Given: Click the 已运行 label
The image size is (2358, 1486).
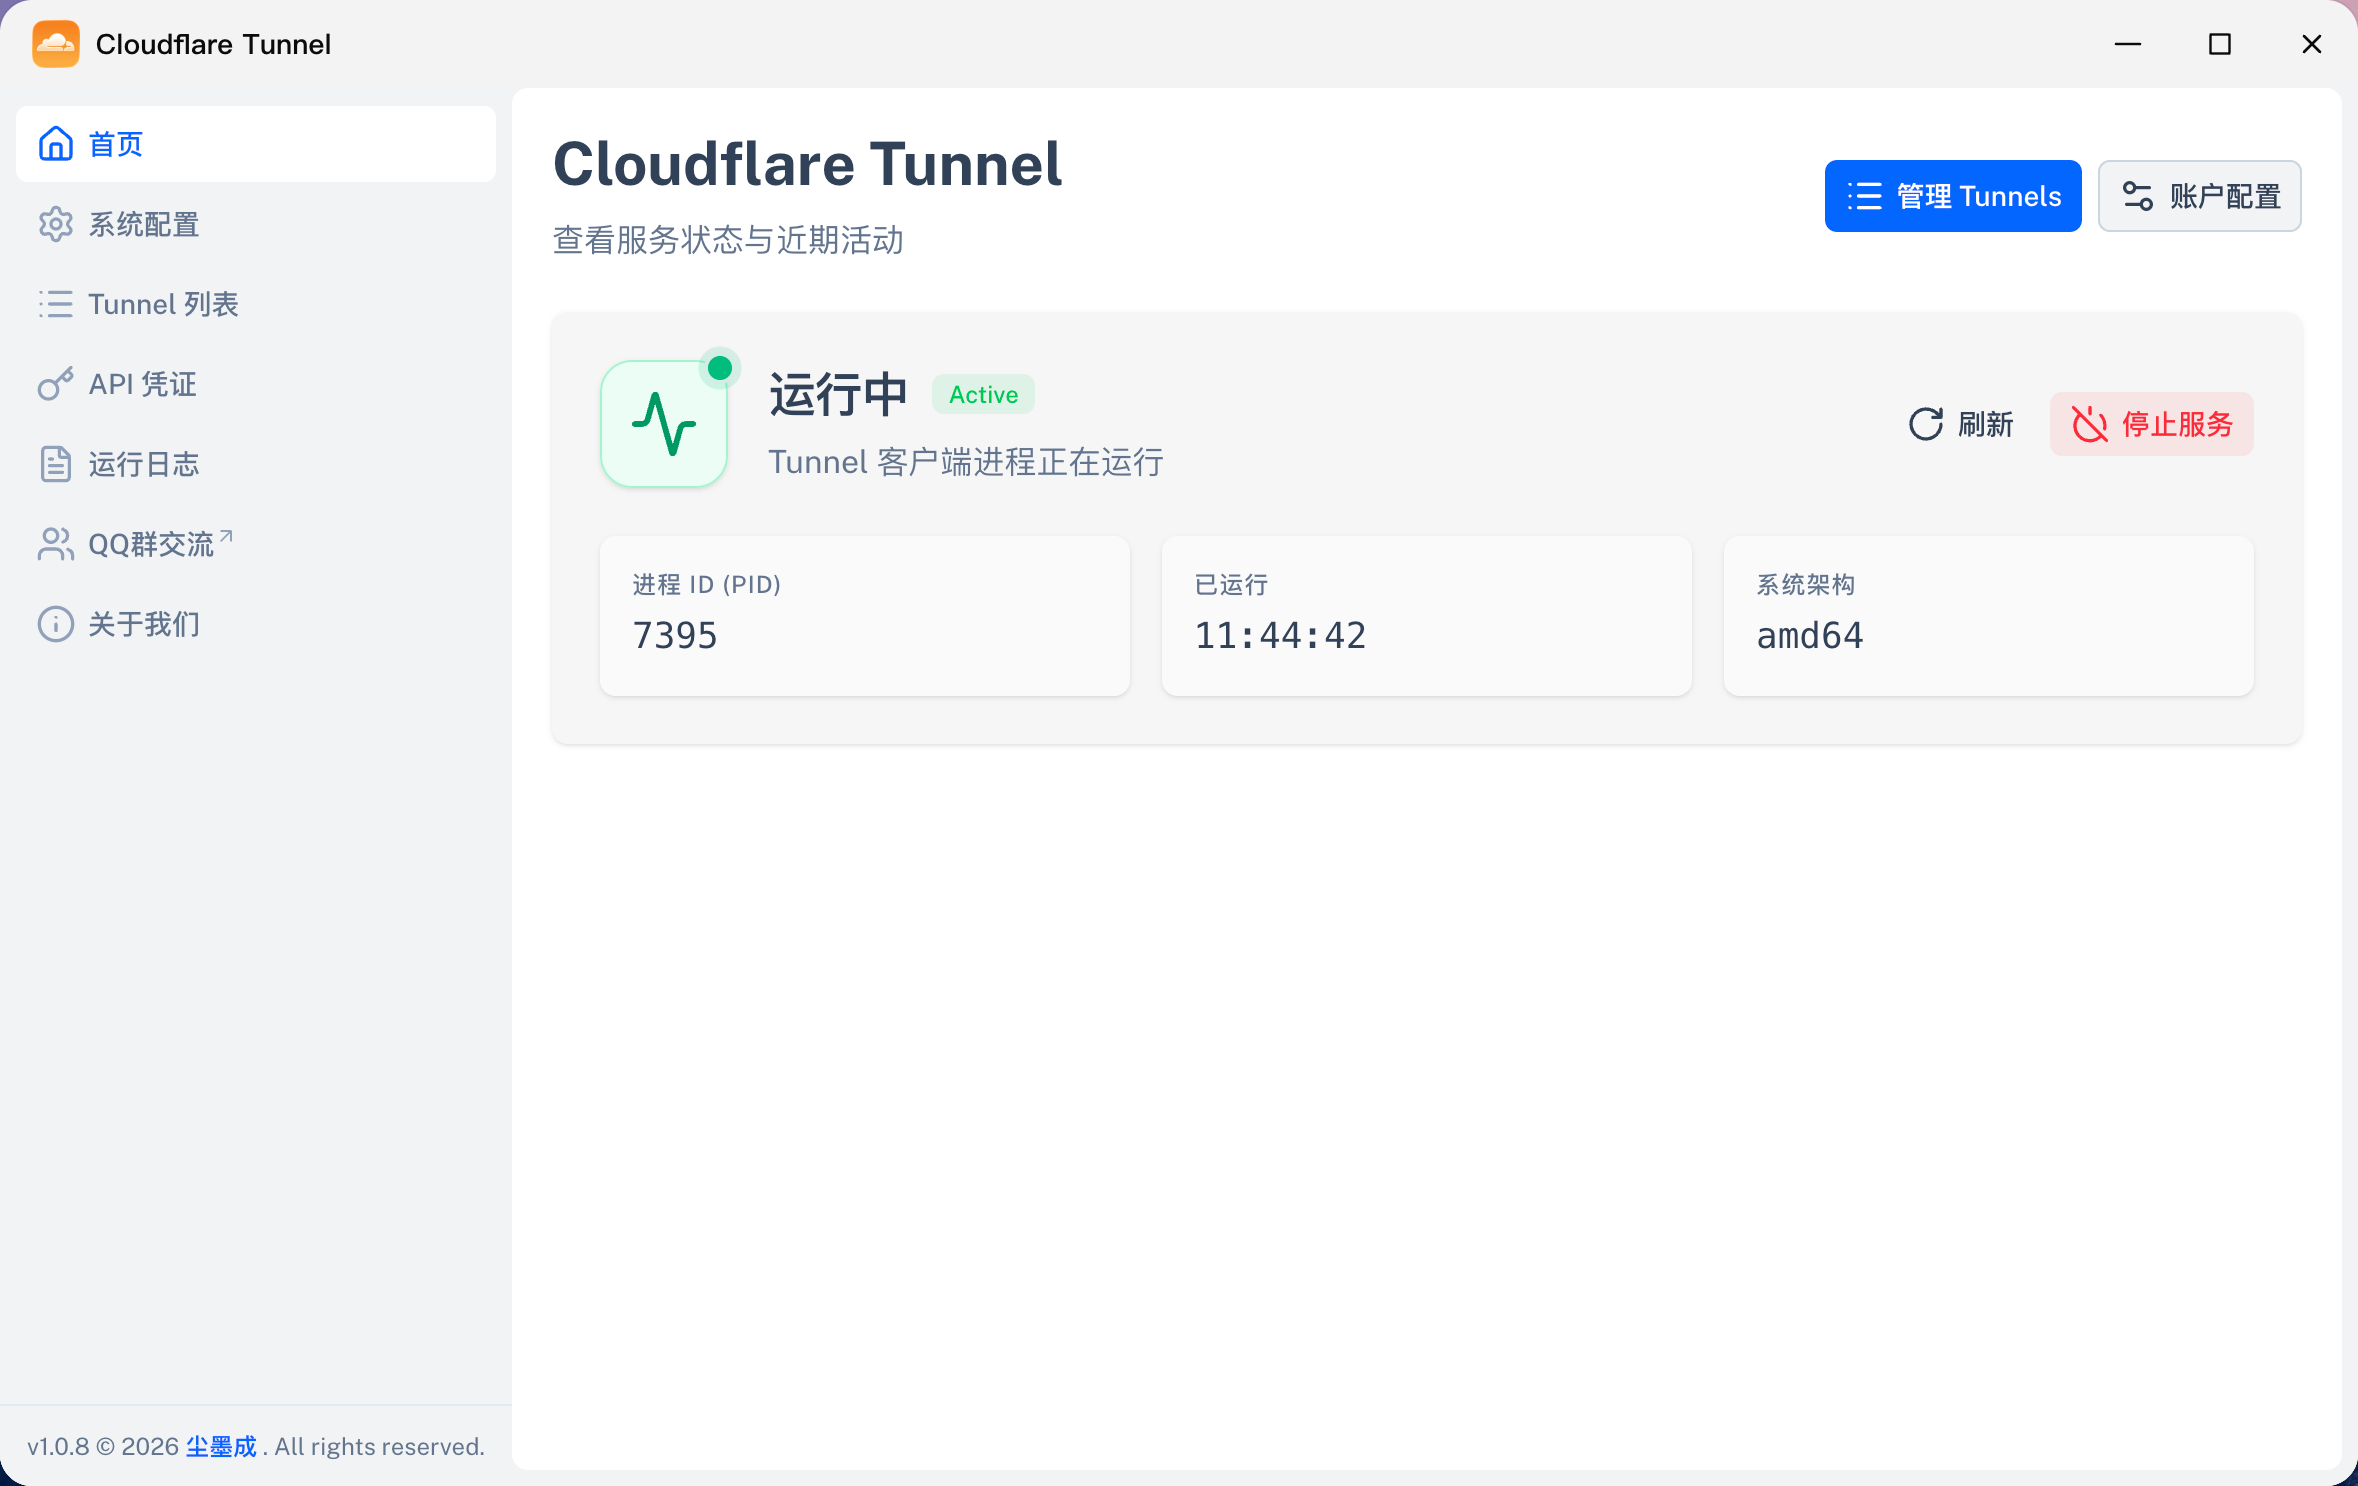Looking at the screenshot, I should (x=1231, y=584).
